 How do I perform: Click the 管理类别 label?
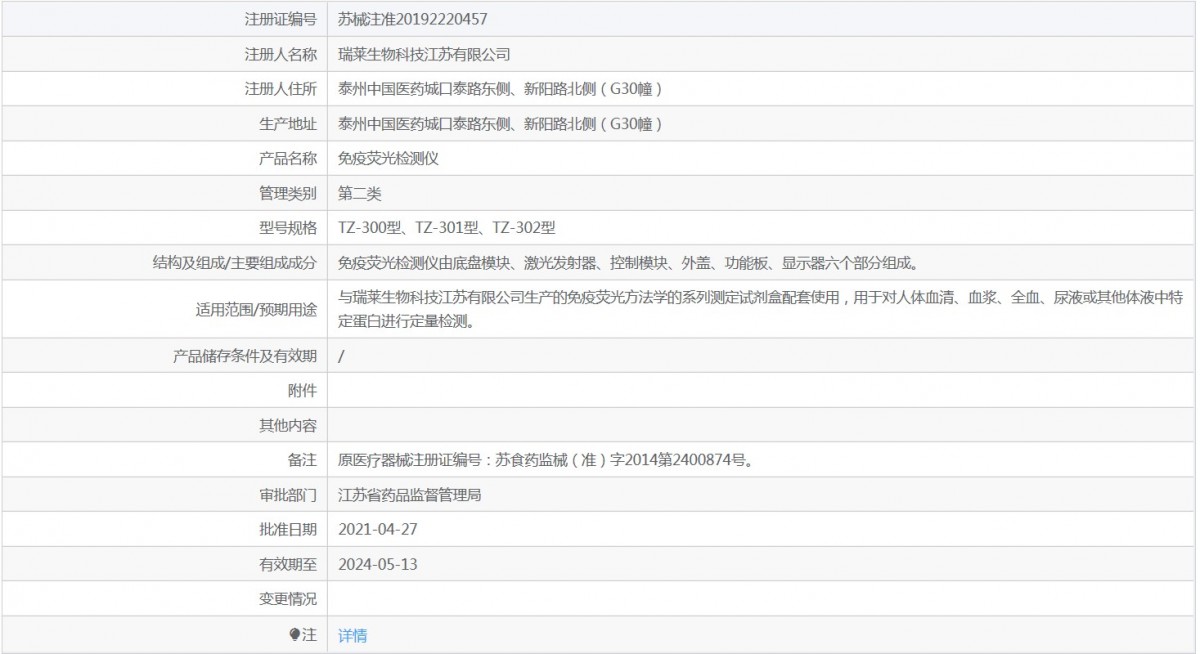pos(288,193)
